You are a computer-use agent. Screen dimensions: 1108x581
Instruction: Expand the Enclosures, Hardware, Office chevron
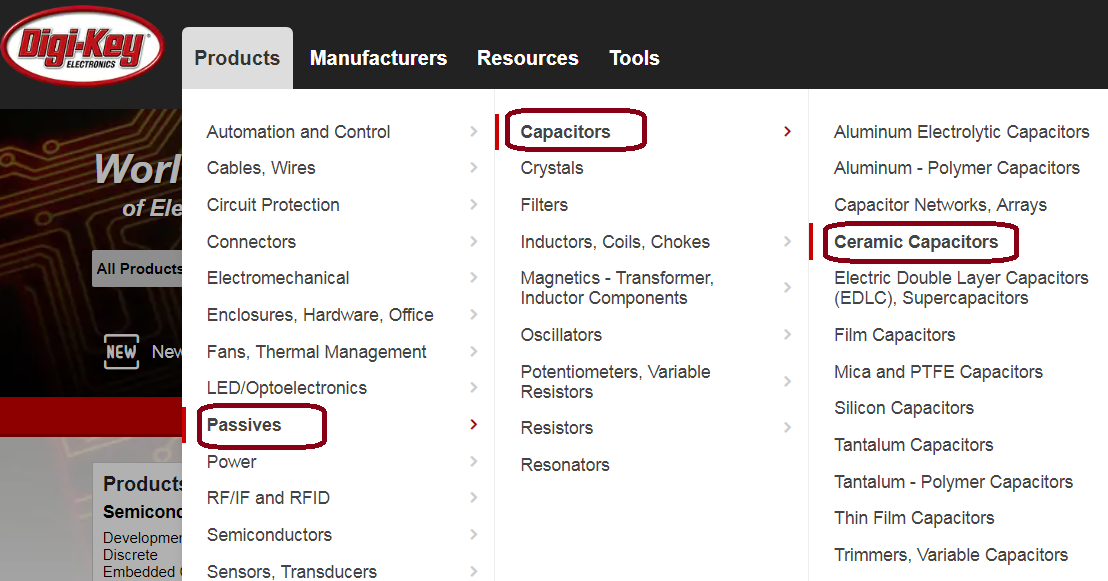[473, 315]
